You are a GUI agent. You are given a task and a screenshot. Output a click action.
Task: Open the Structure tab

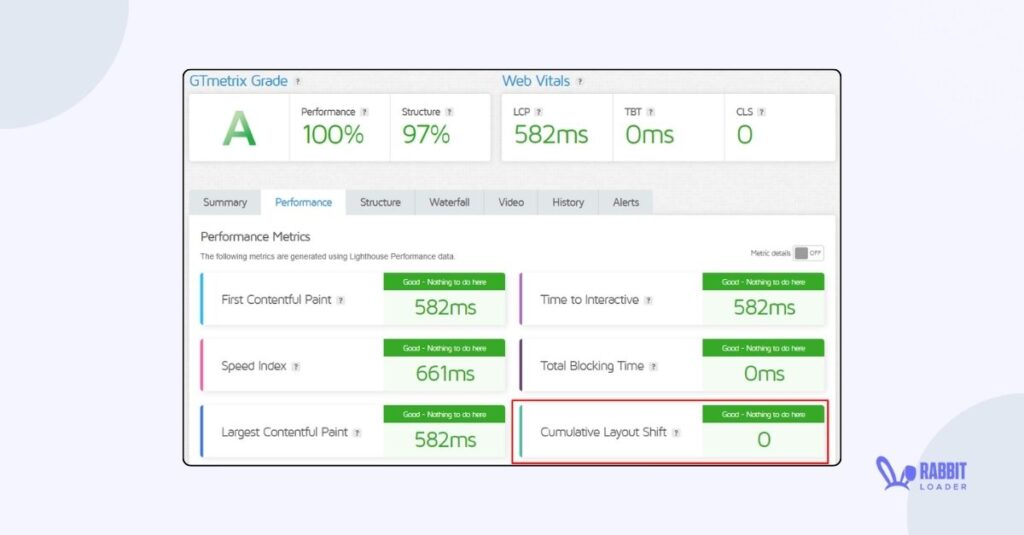click(x=380, y=203)
